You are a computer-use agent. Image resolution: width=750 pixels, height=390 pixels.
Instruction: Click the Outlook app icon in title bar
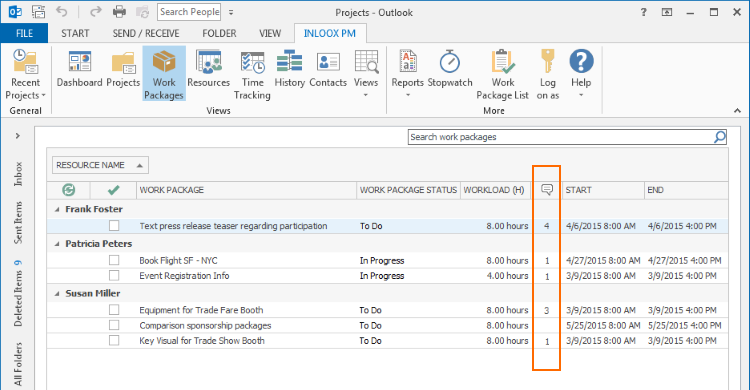(x=15, y=12)
